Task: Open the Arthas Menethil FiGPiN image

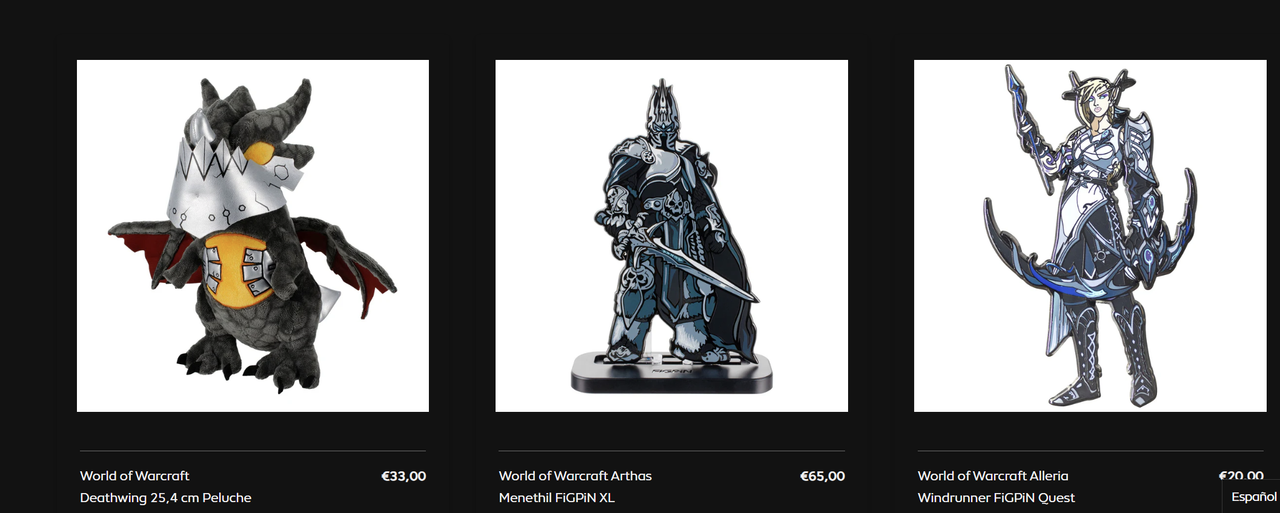Action: pyautogui.click(x=672, y=236)
